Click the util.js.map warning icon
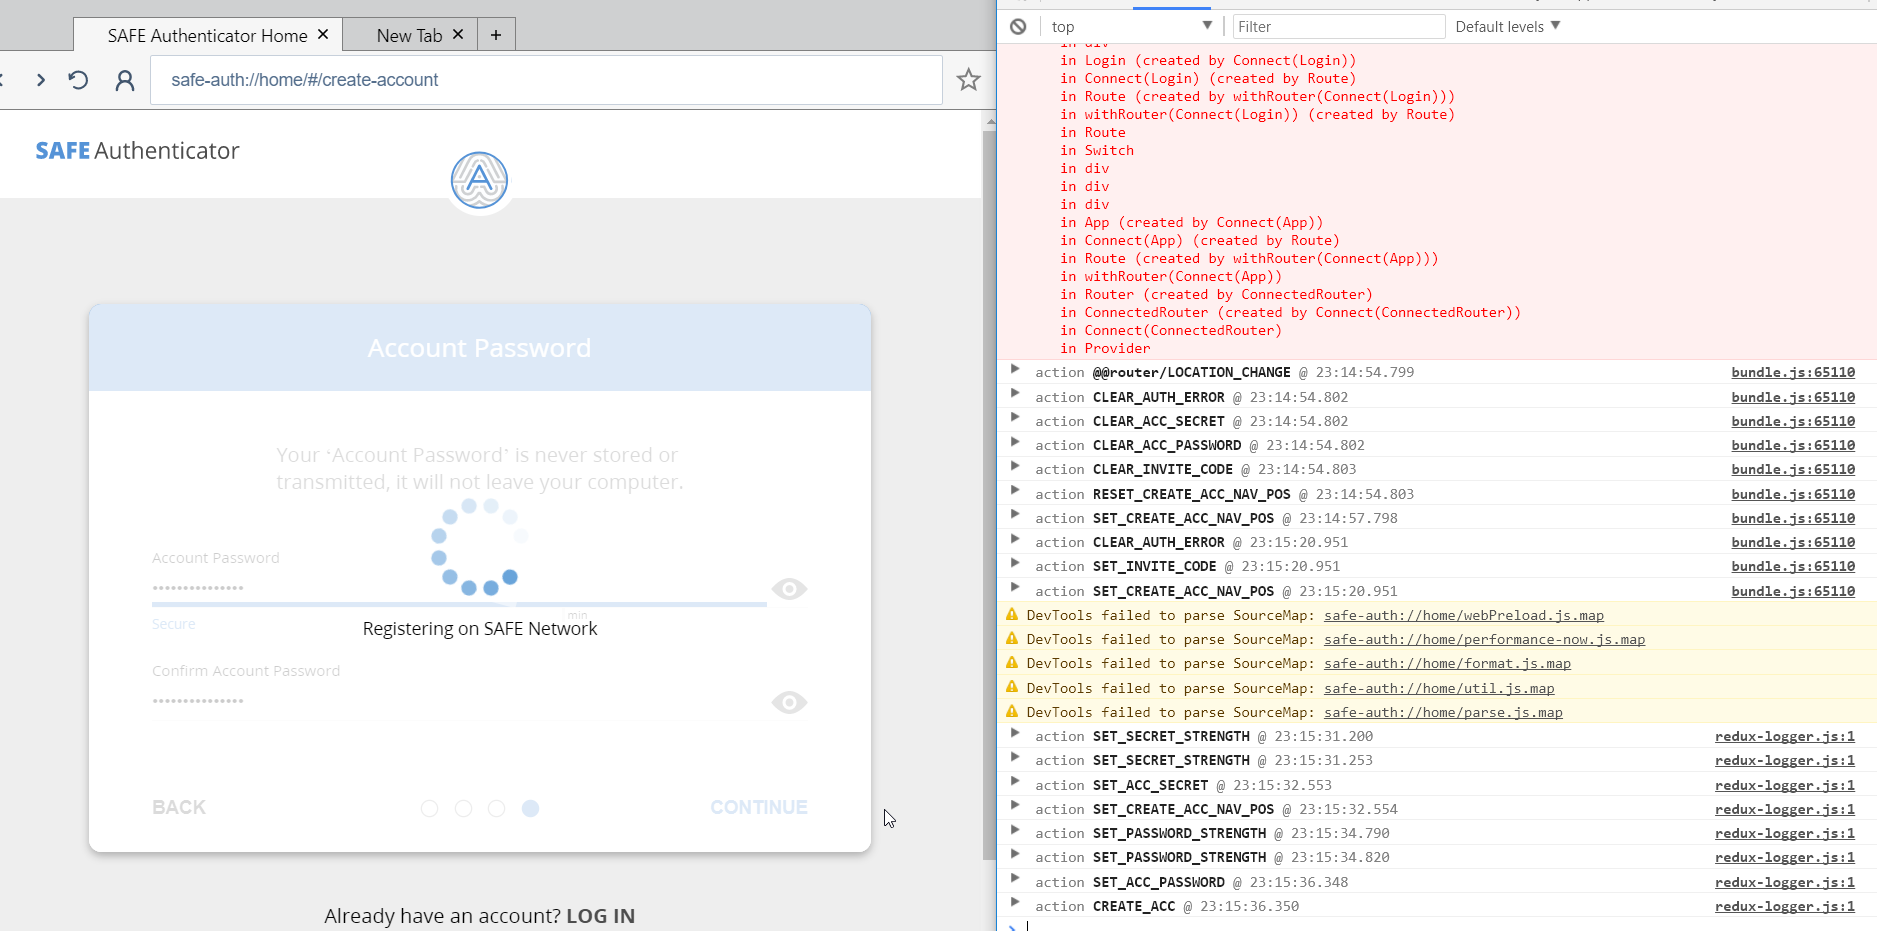This screenshot has height=931, width=1877. pos(1012,687)
